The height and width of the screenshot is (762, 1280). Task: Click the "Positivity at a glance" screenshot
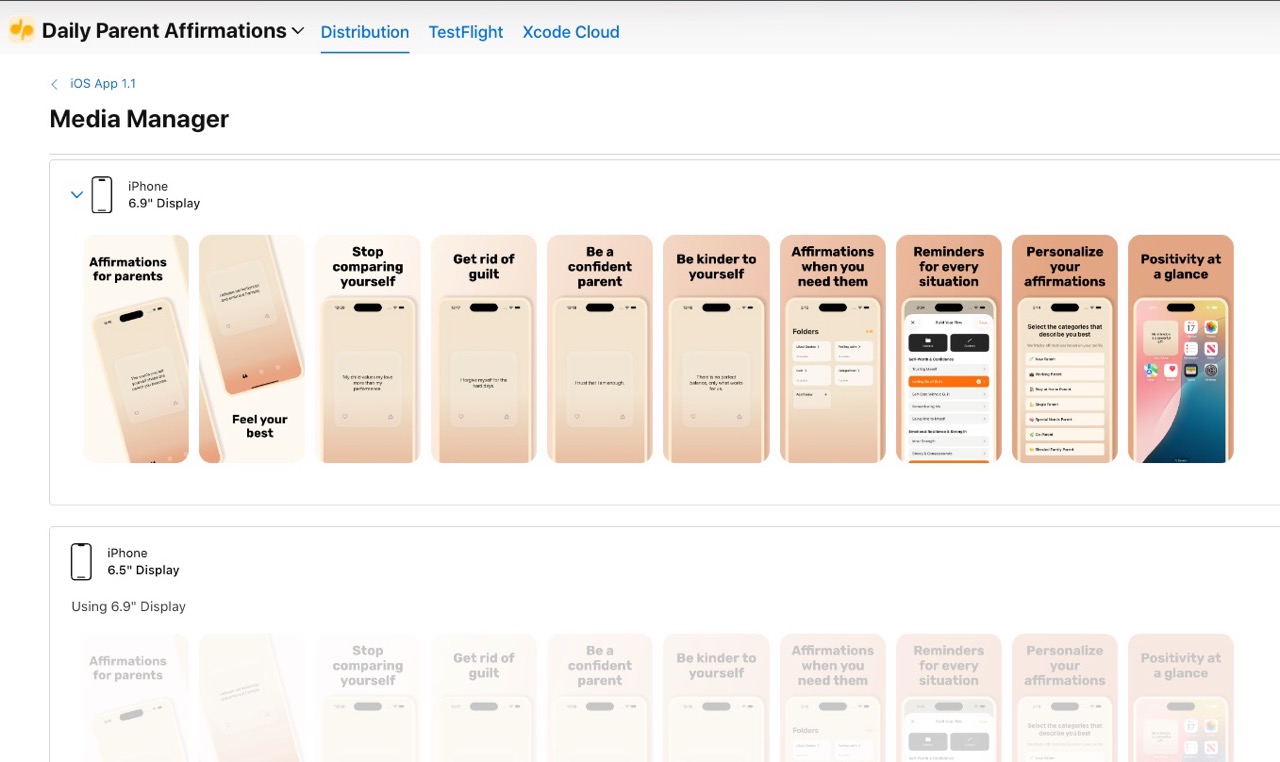1180,349
